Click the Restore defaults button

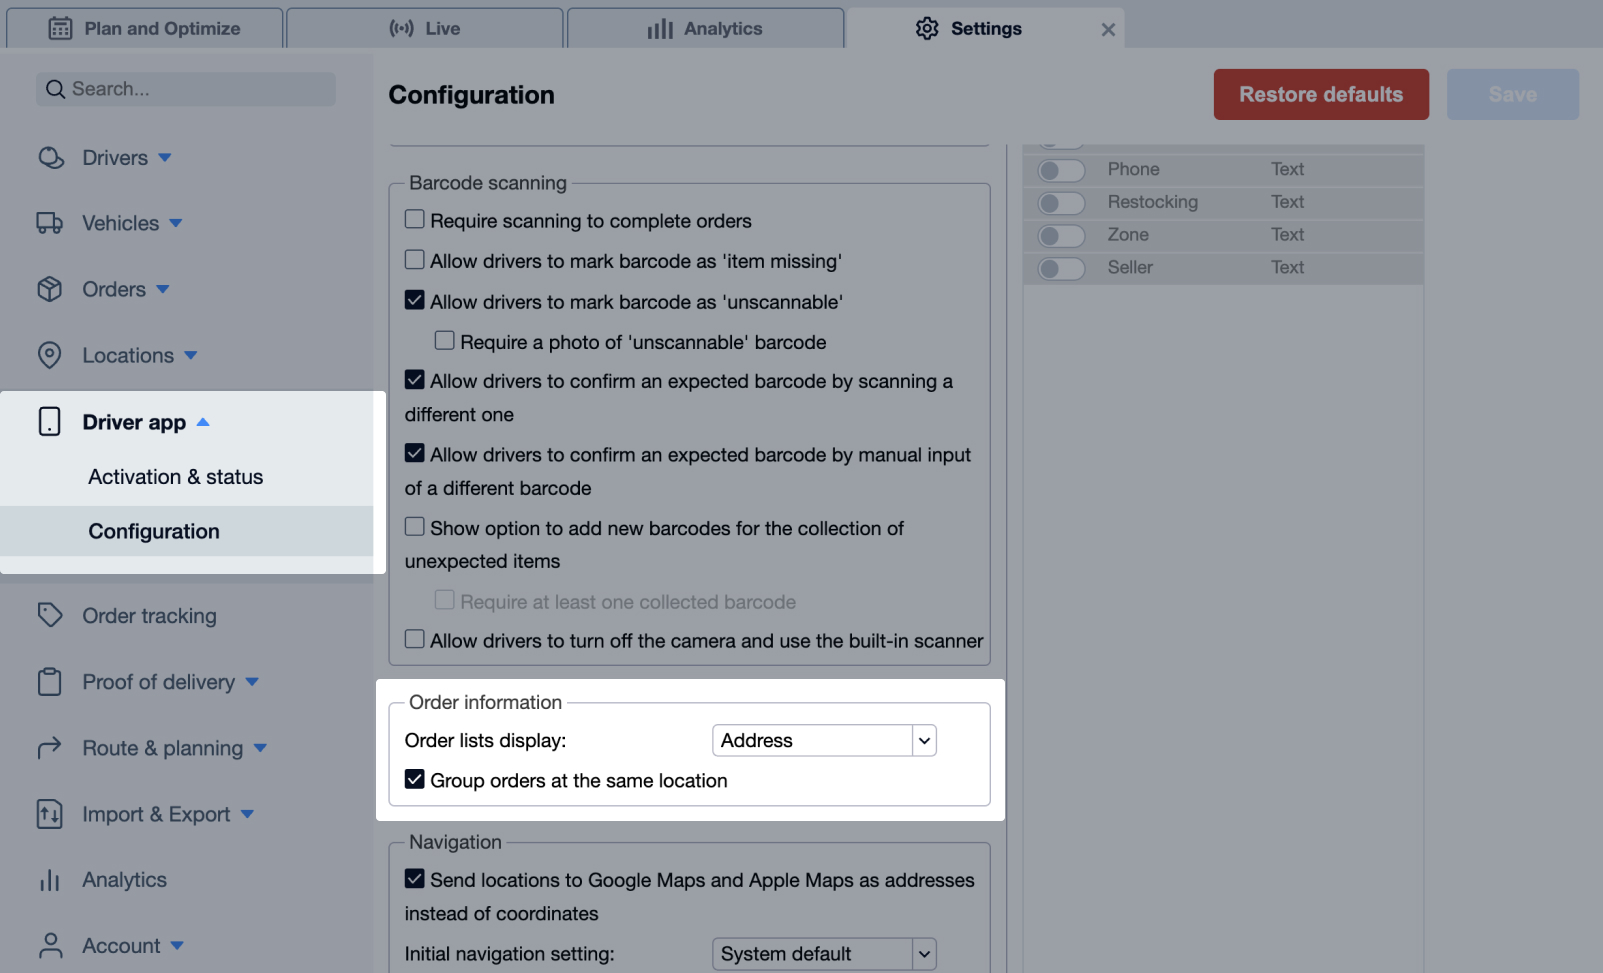point(1320,95)
